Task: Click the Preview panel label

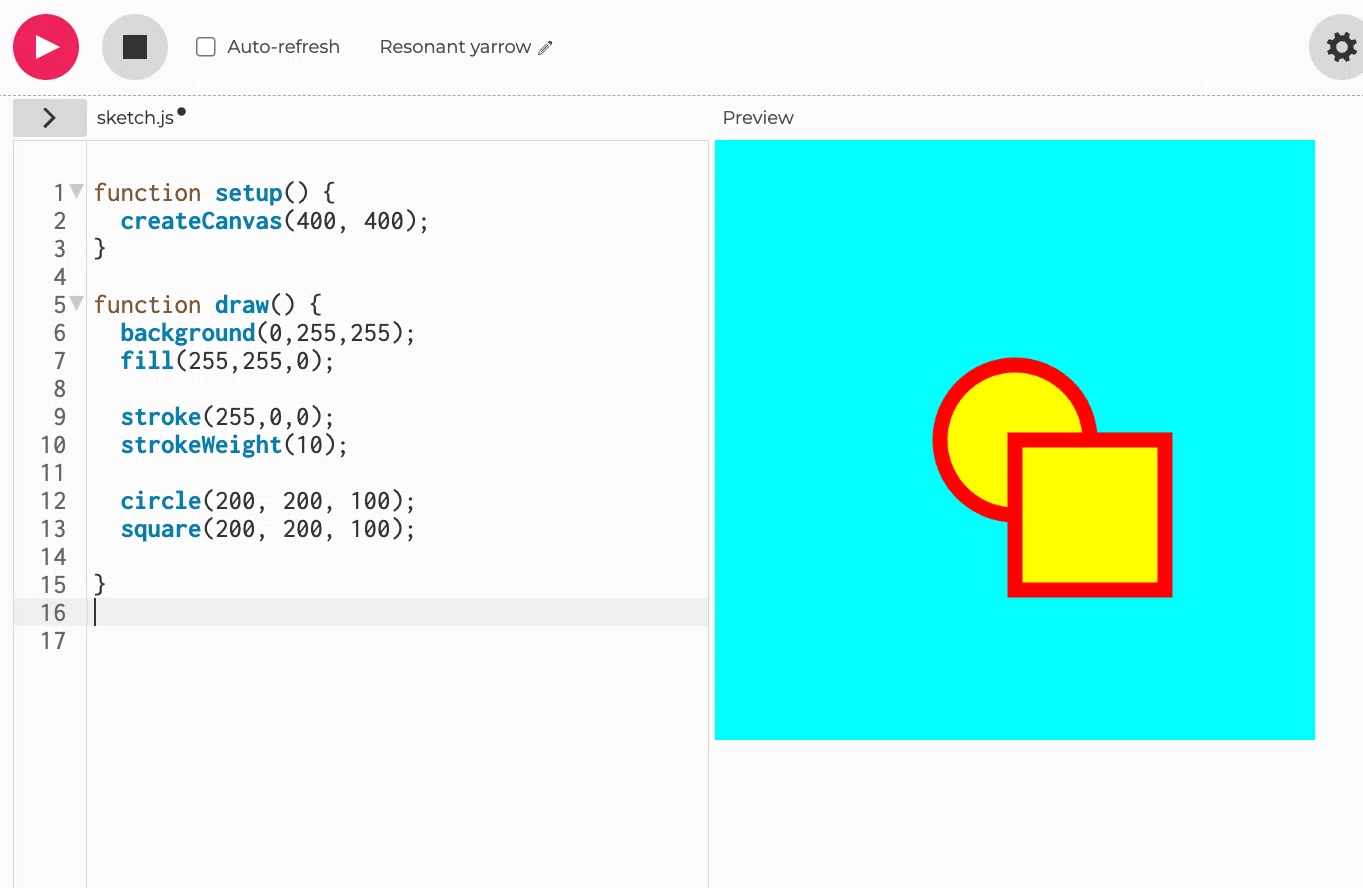Action: 758,118
